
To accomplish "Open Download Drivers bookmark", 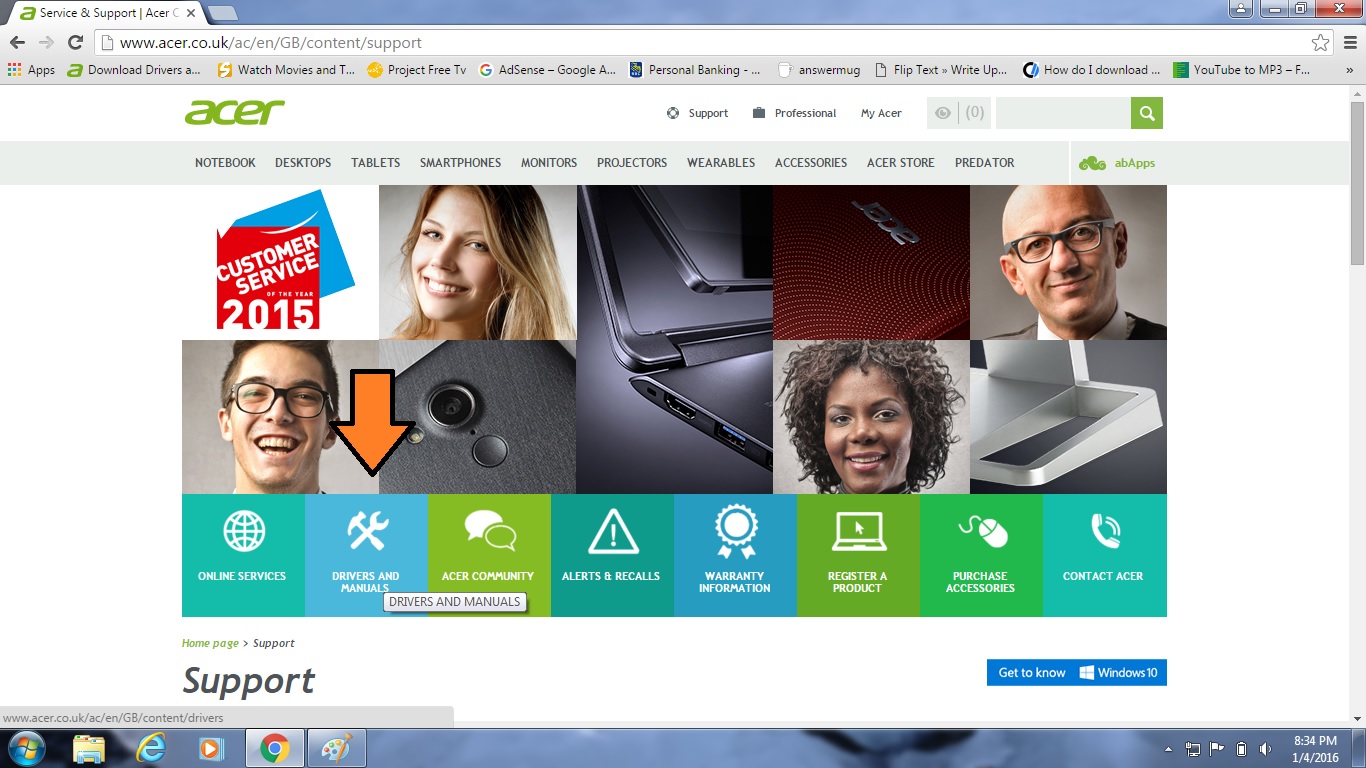I will [134, 70].
